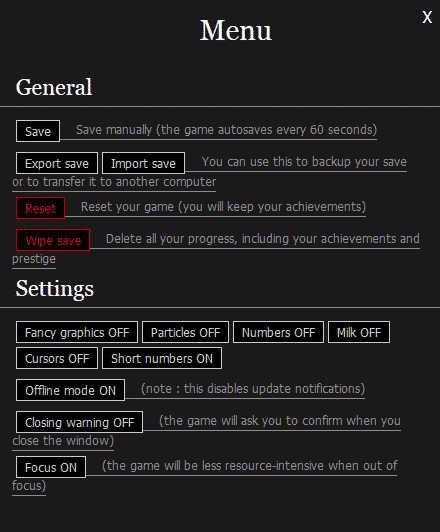
Task: Toggle Fancy graphics setting
Action: pos(77,332)
